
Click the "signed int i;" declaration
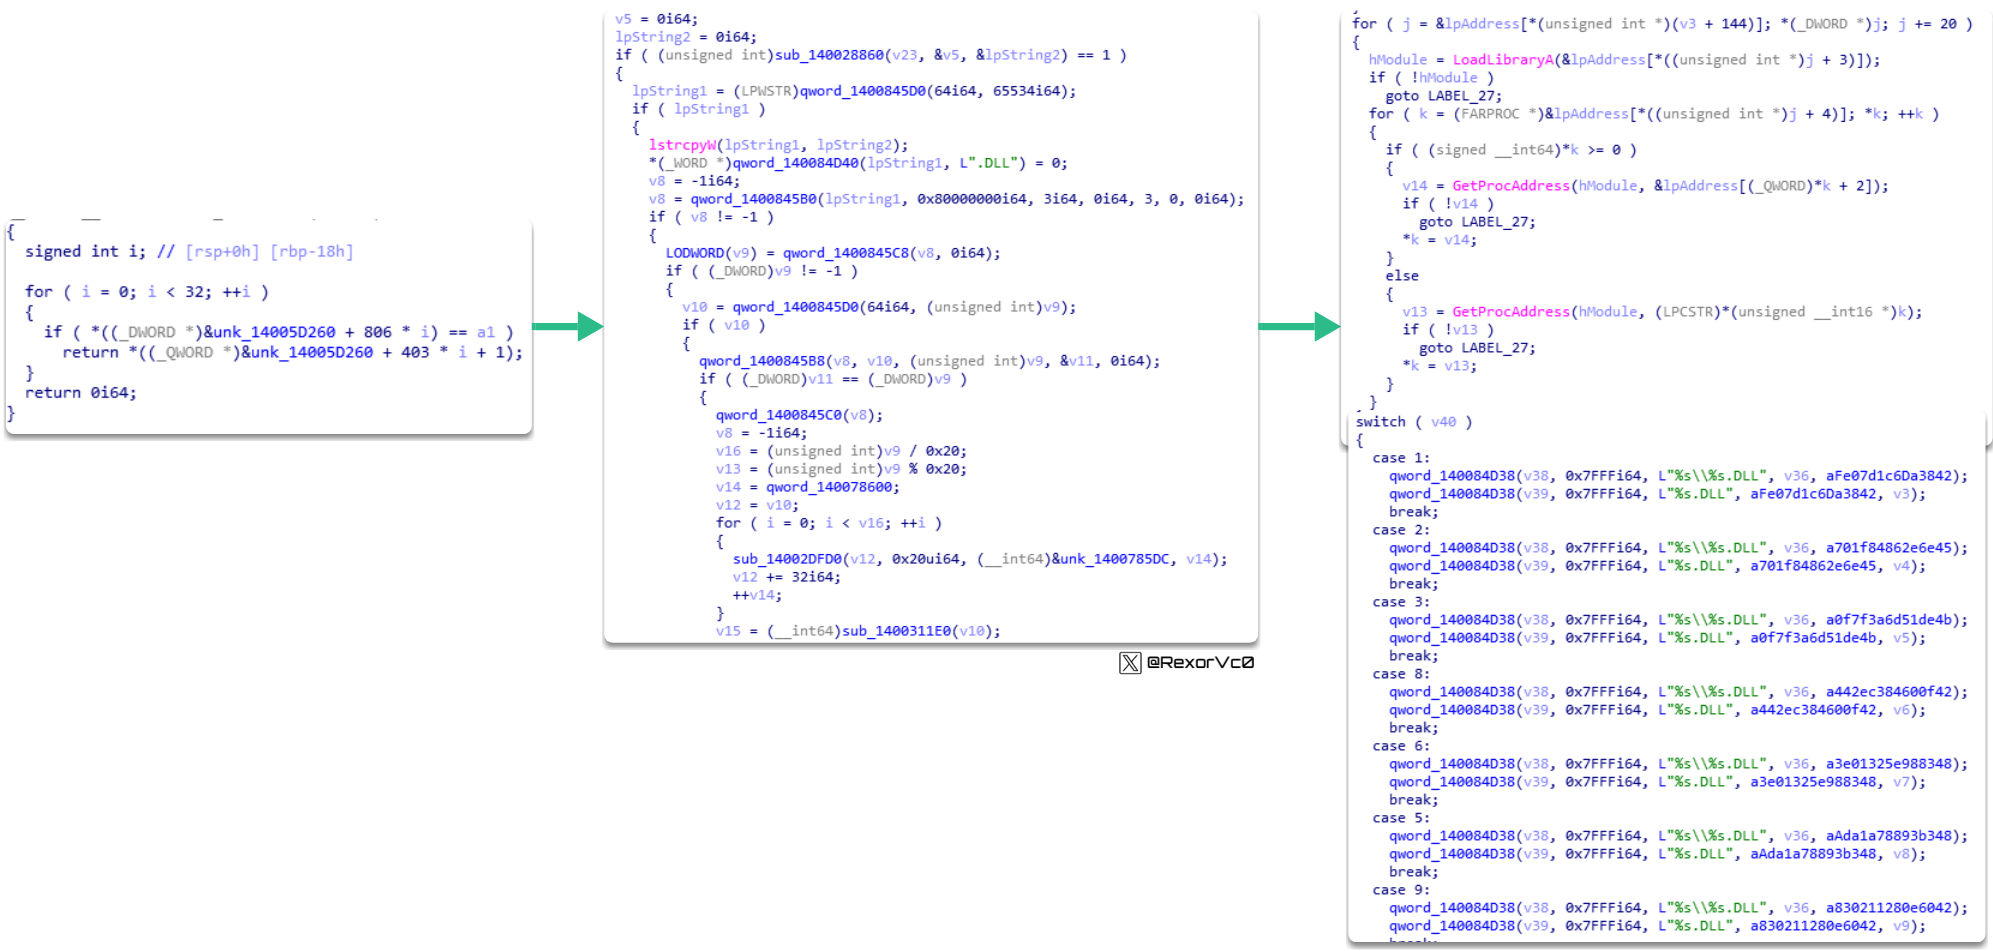[86, 252]
